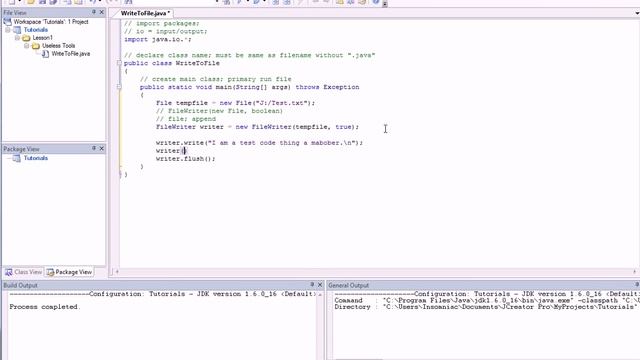
Task: Close the Build Output panel
Action: [320, 284]
